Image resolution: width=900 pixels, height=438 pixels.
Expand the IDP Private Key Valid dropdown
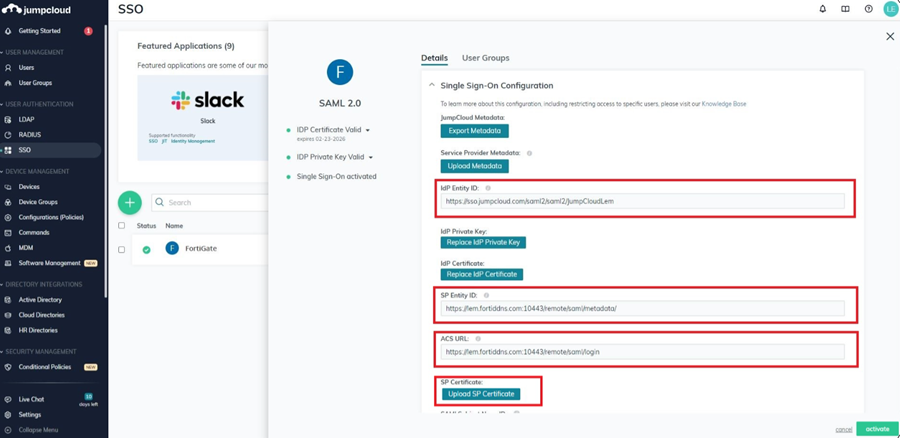(x=370, y=157)
